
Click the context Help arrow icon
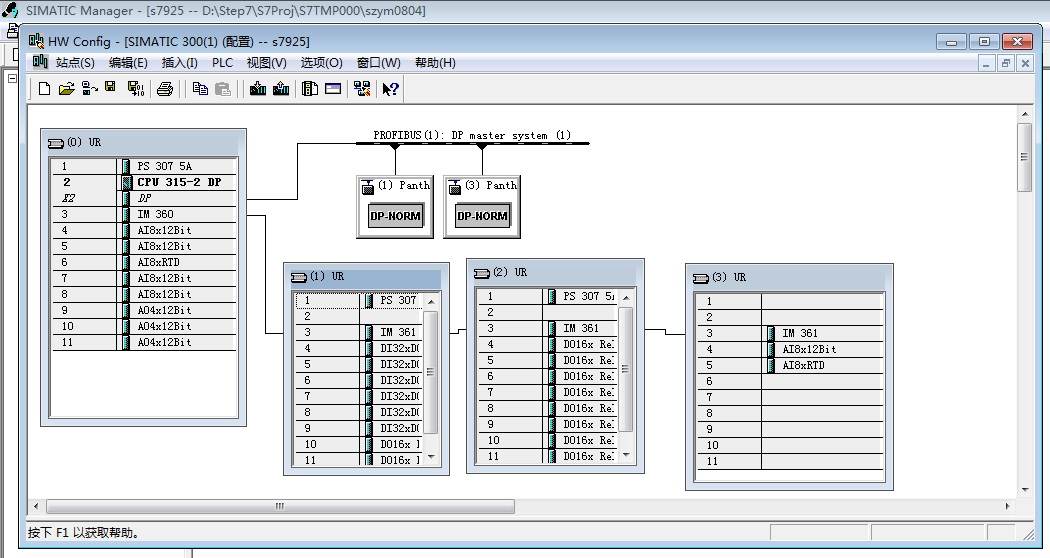click(390, 88)
